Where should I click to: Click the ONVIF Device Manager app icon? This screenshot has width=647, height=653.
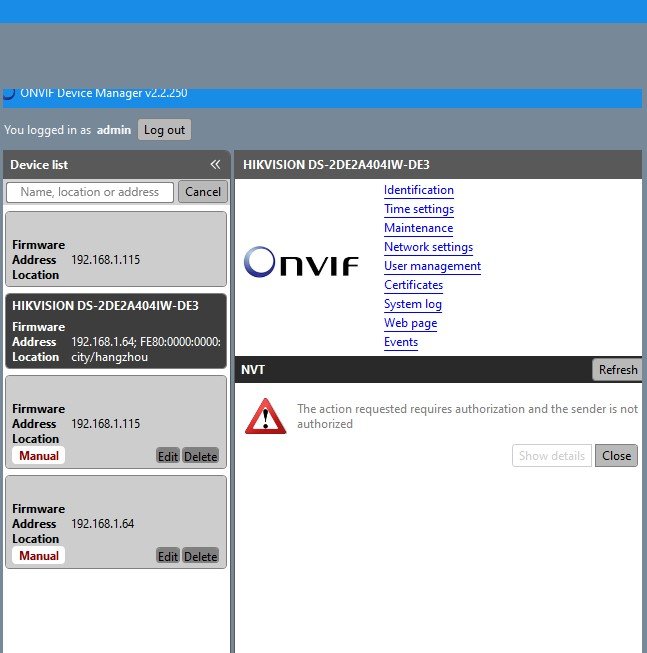[9, 94]
